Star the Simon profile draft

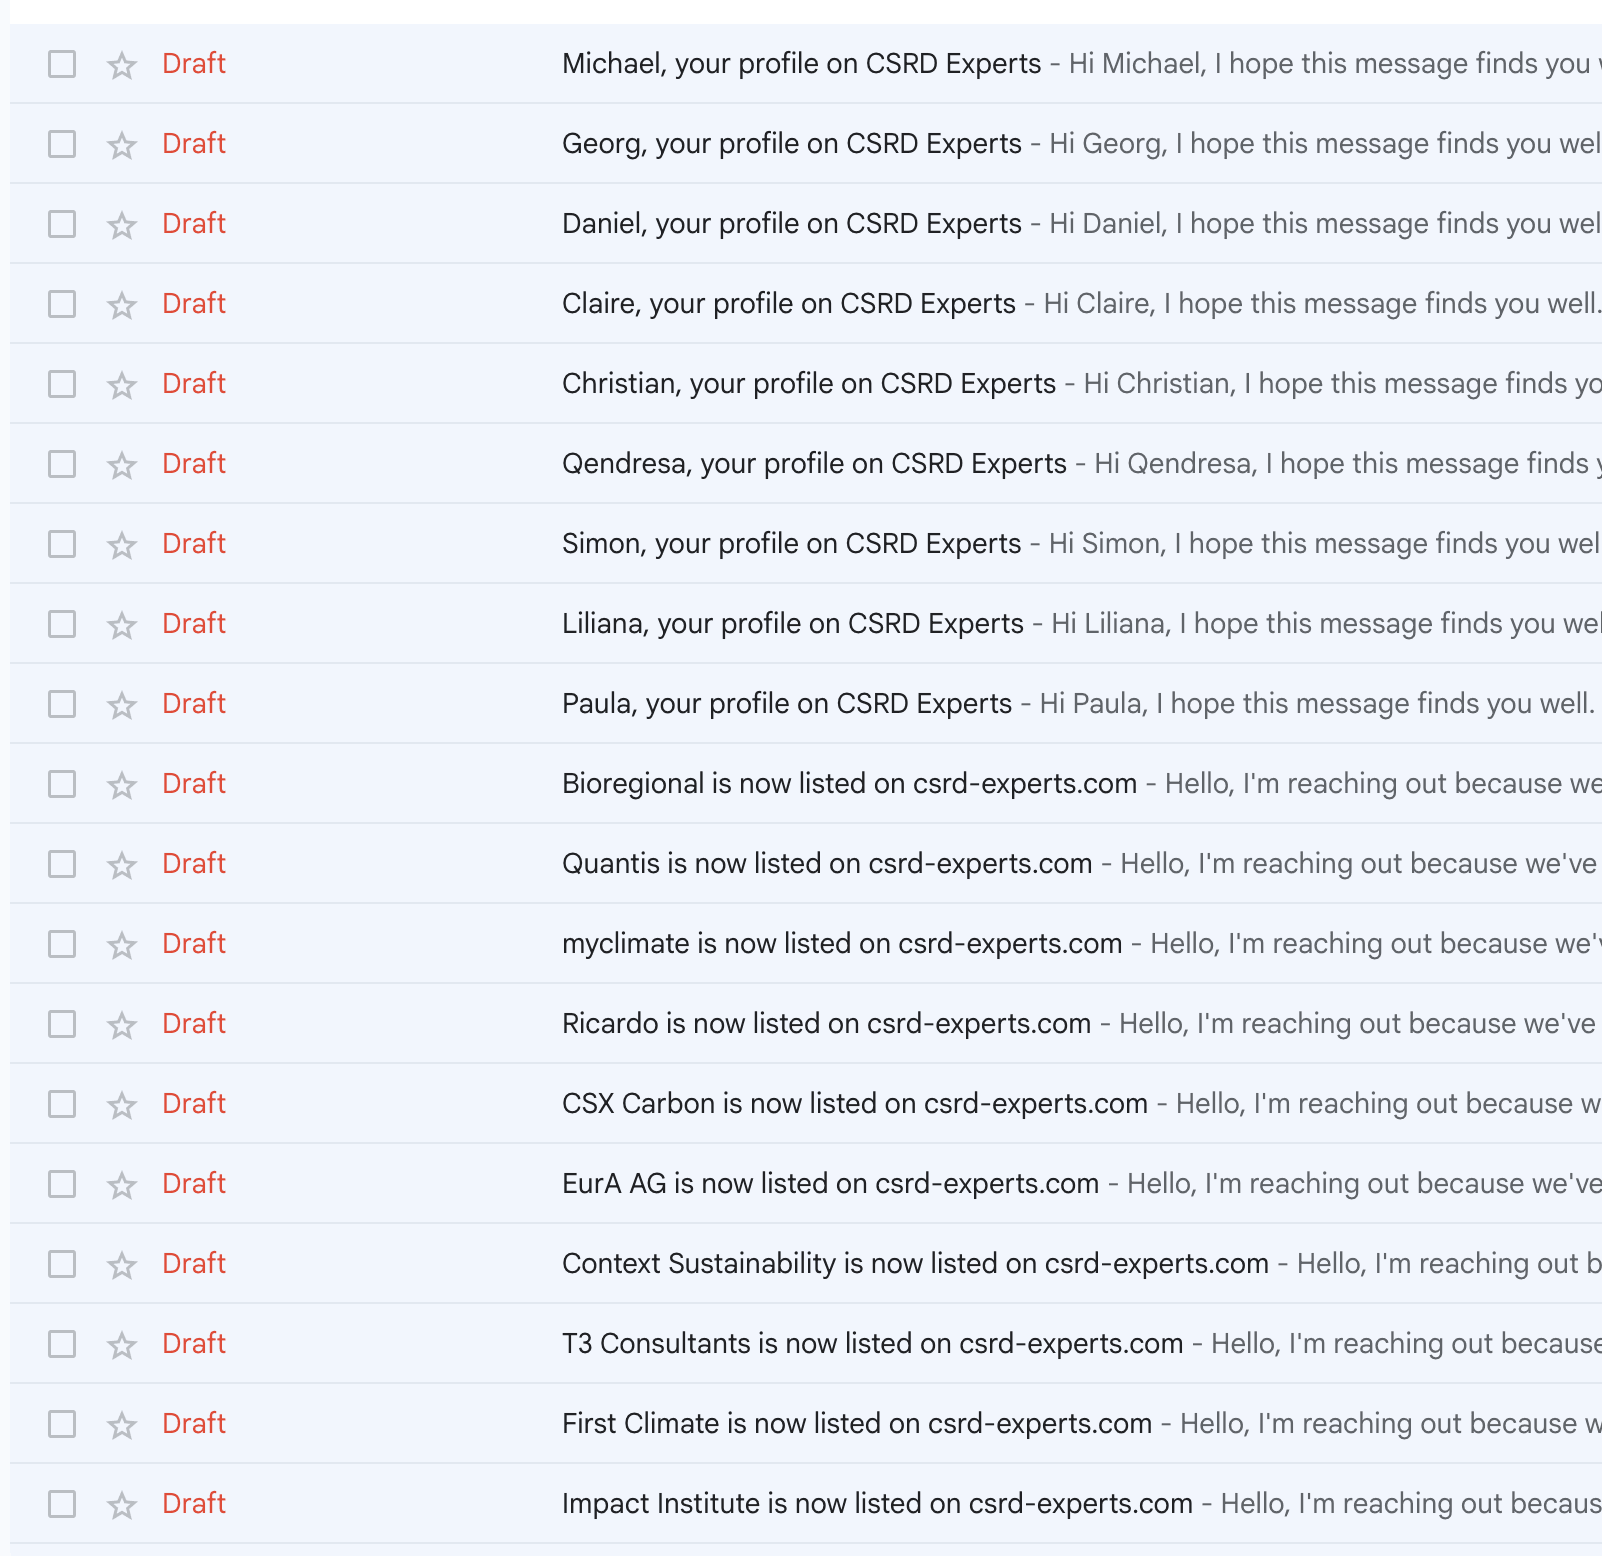tap(122, 545)
